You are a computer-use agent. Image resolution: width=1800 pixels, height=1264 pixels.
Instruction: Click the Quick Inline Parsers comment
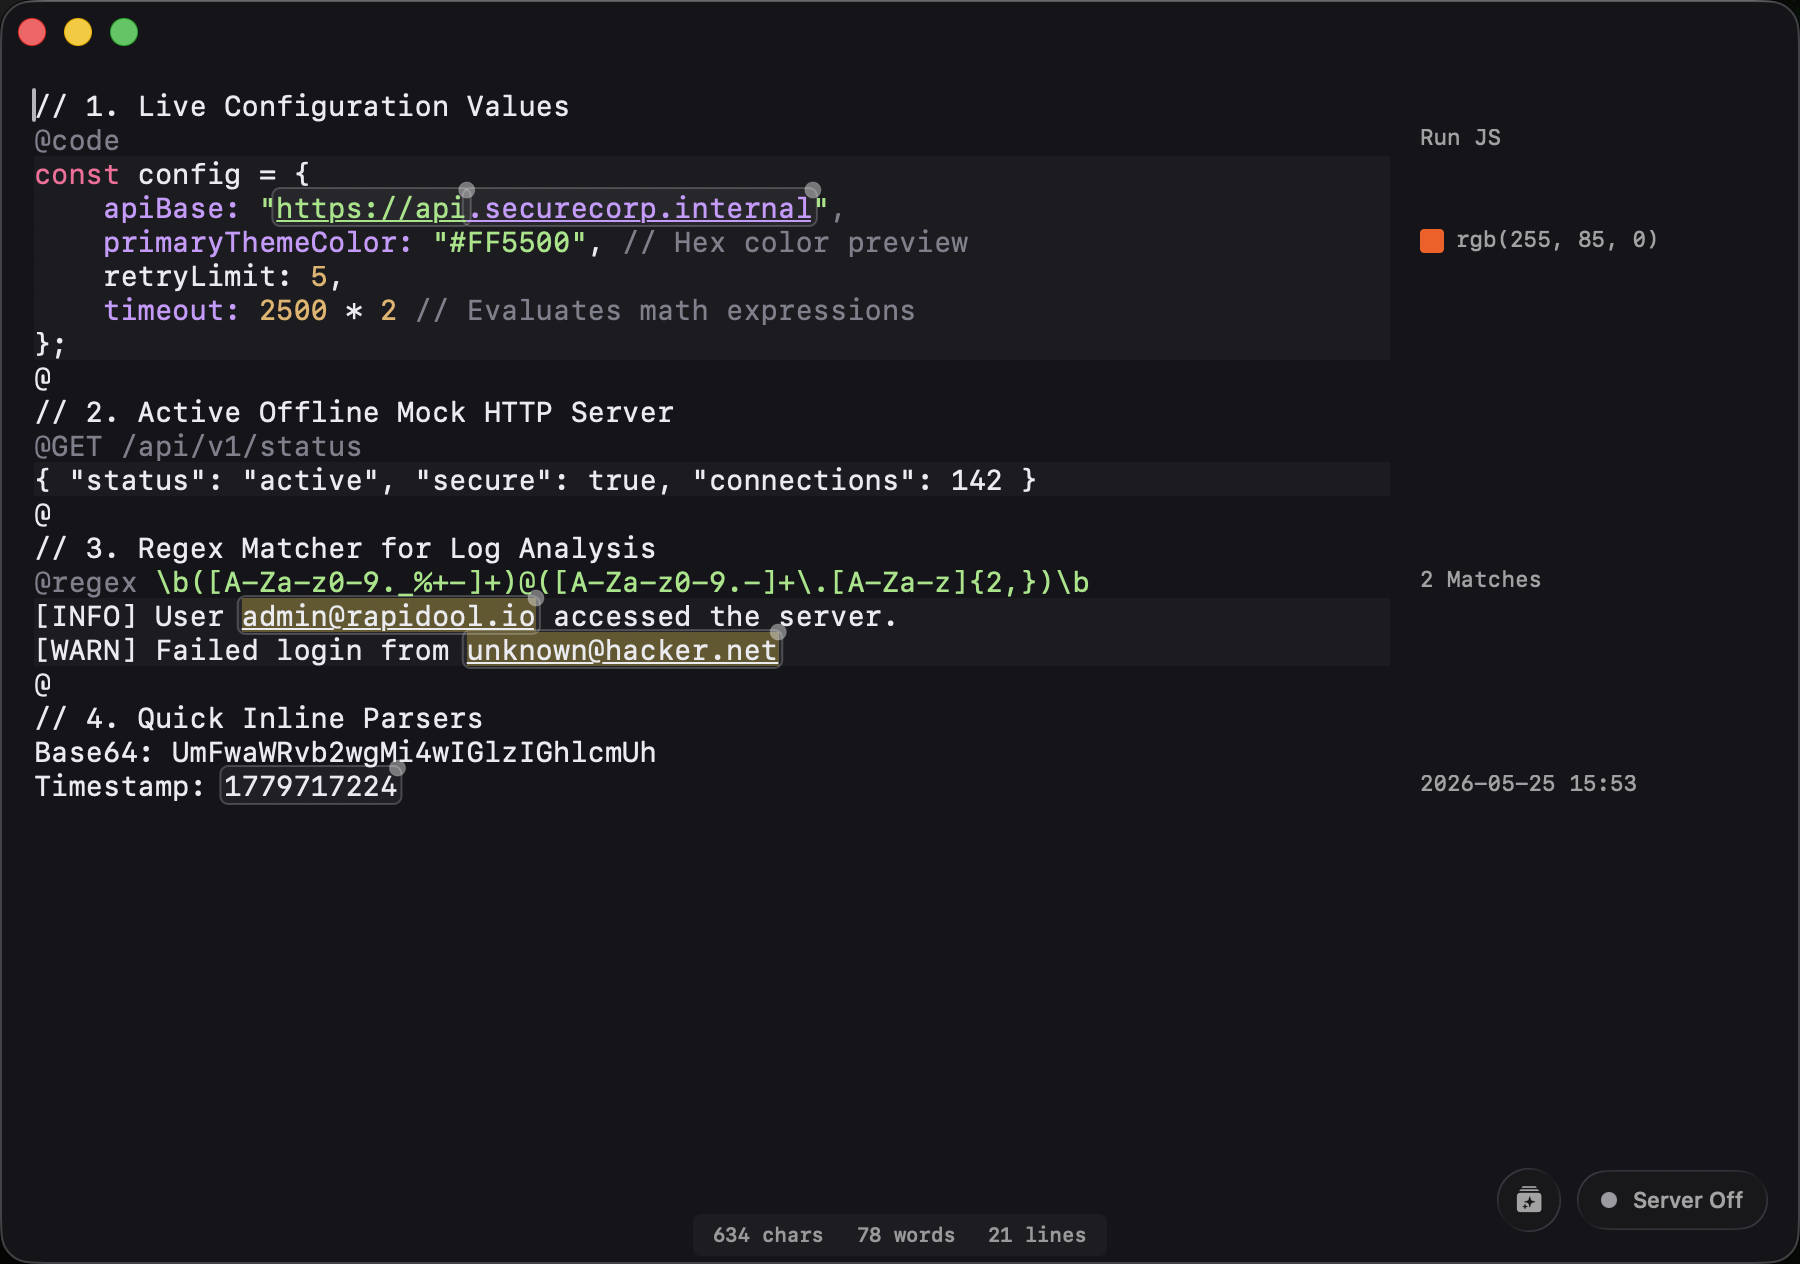259,718
